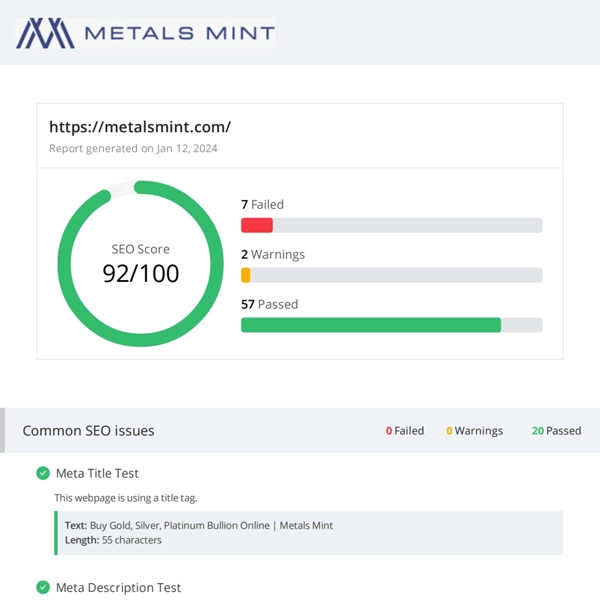Viewport: 600px width, 600px height.
Task: Filter by 0 Warnings in Common SEO issues
Action: [x=474, y=431]
